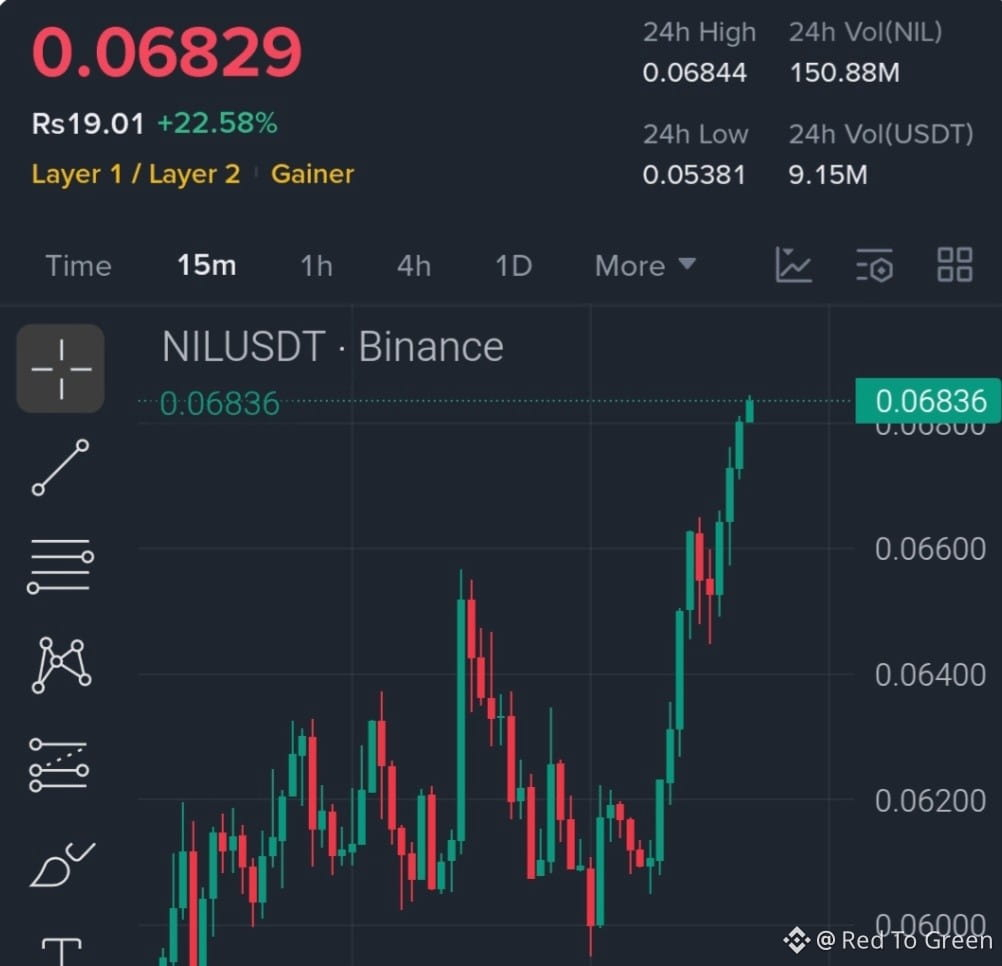The width and height of the screenshot is (1002, 966).
Task: Switch to the 4h interval
Action: 413,266
